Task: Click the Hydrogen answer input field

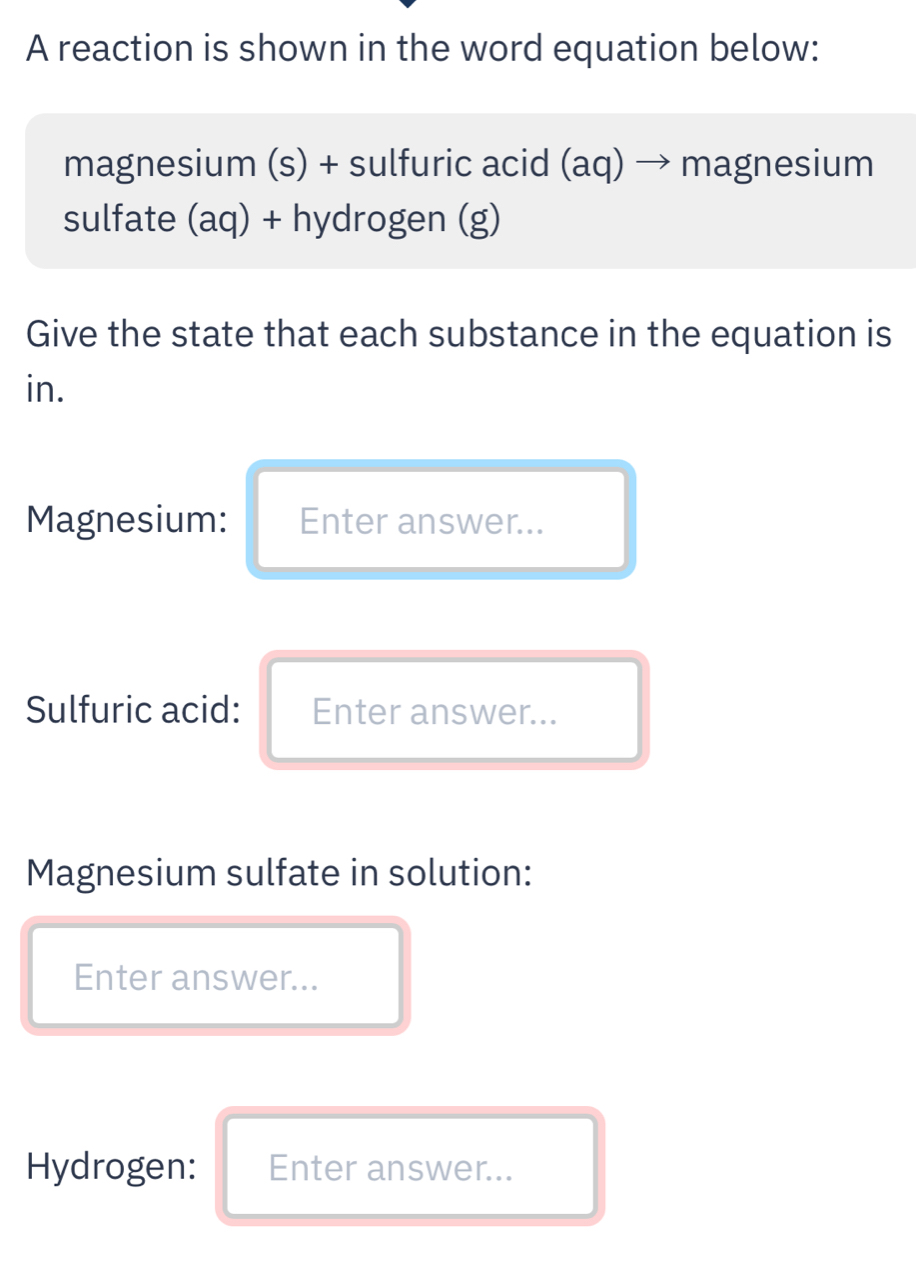Action: point(410,1167)
